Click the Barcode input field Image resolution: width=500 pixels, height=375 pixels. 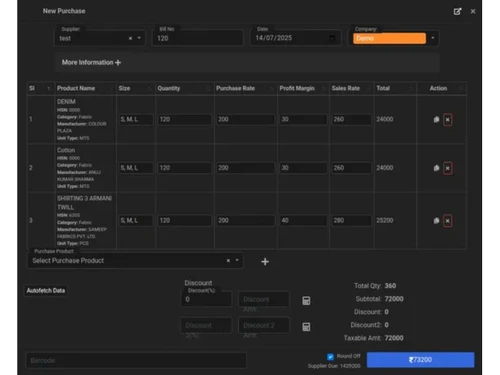136,360
